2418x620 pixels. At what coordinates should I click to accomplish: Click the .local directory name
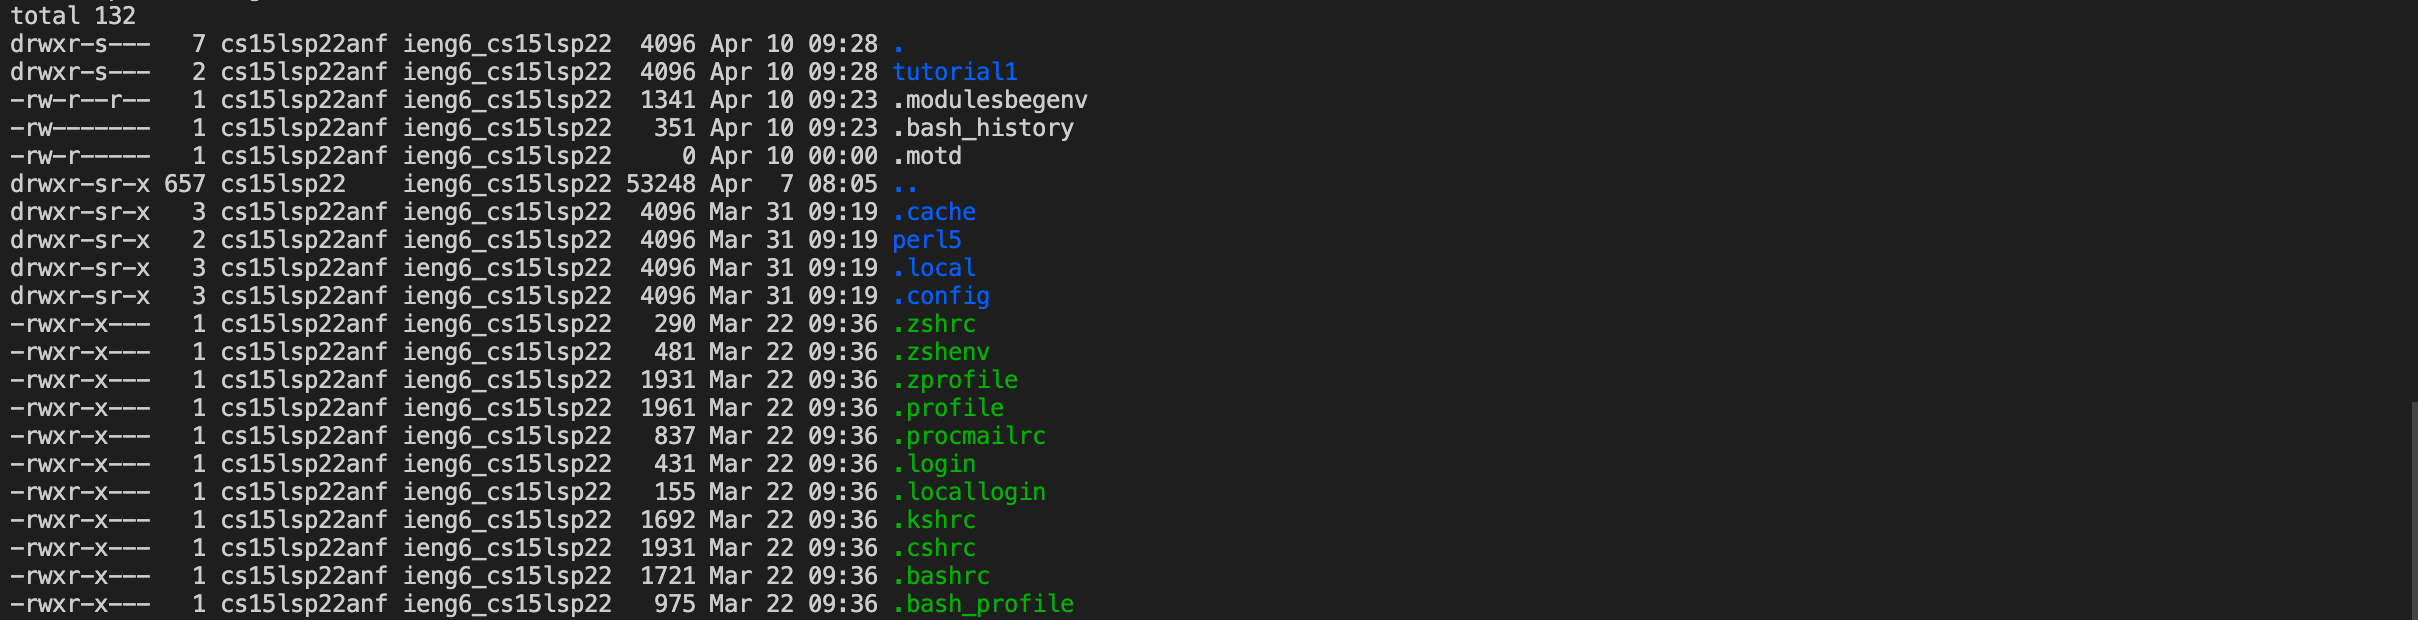[934, 268]
